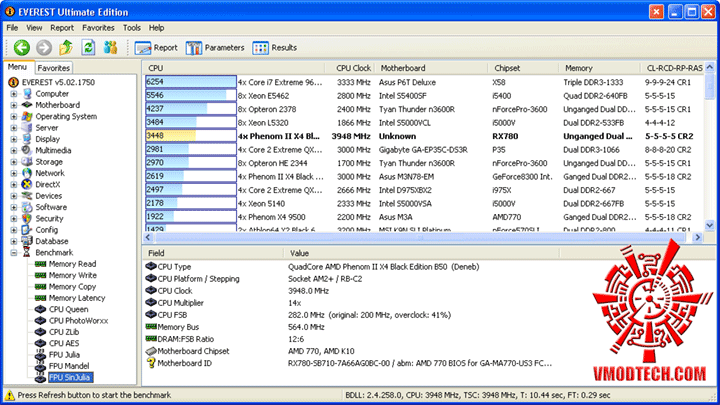The image size is (720, 405).
Task: Select FPU SinJulia benchmark
Action: pos(70,377)
